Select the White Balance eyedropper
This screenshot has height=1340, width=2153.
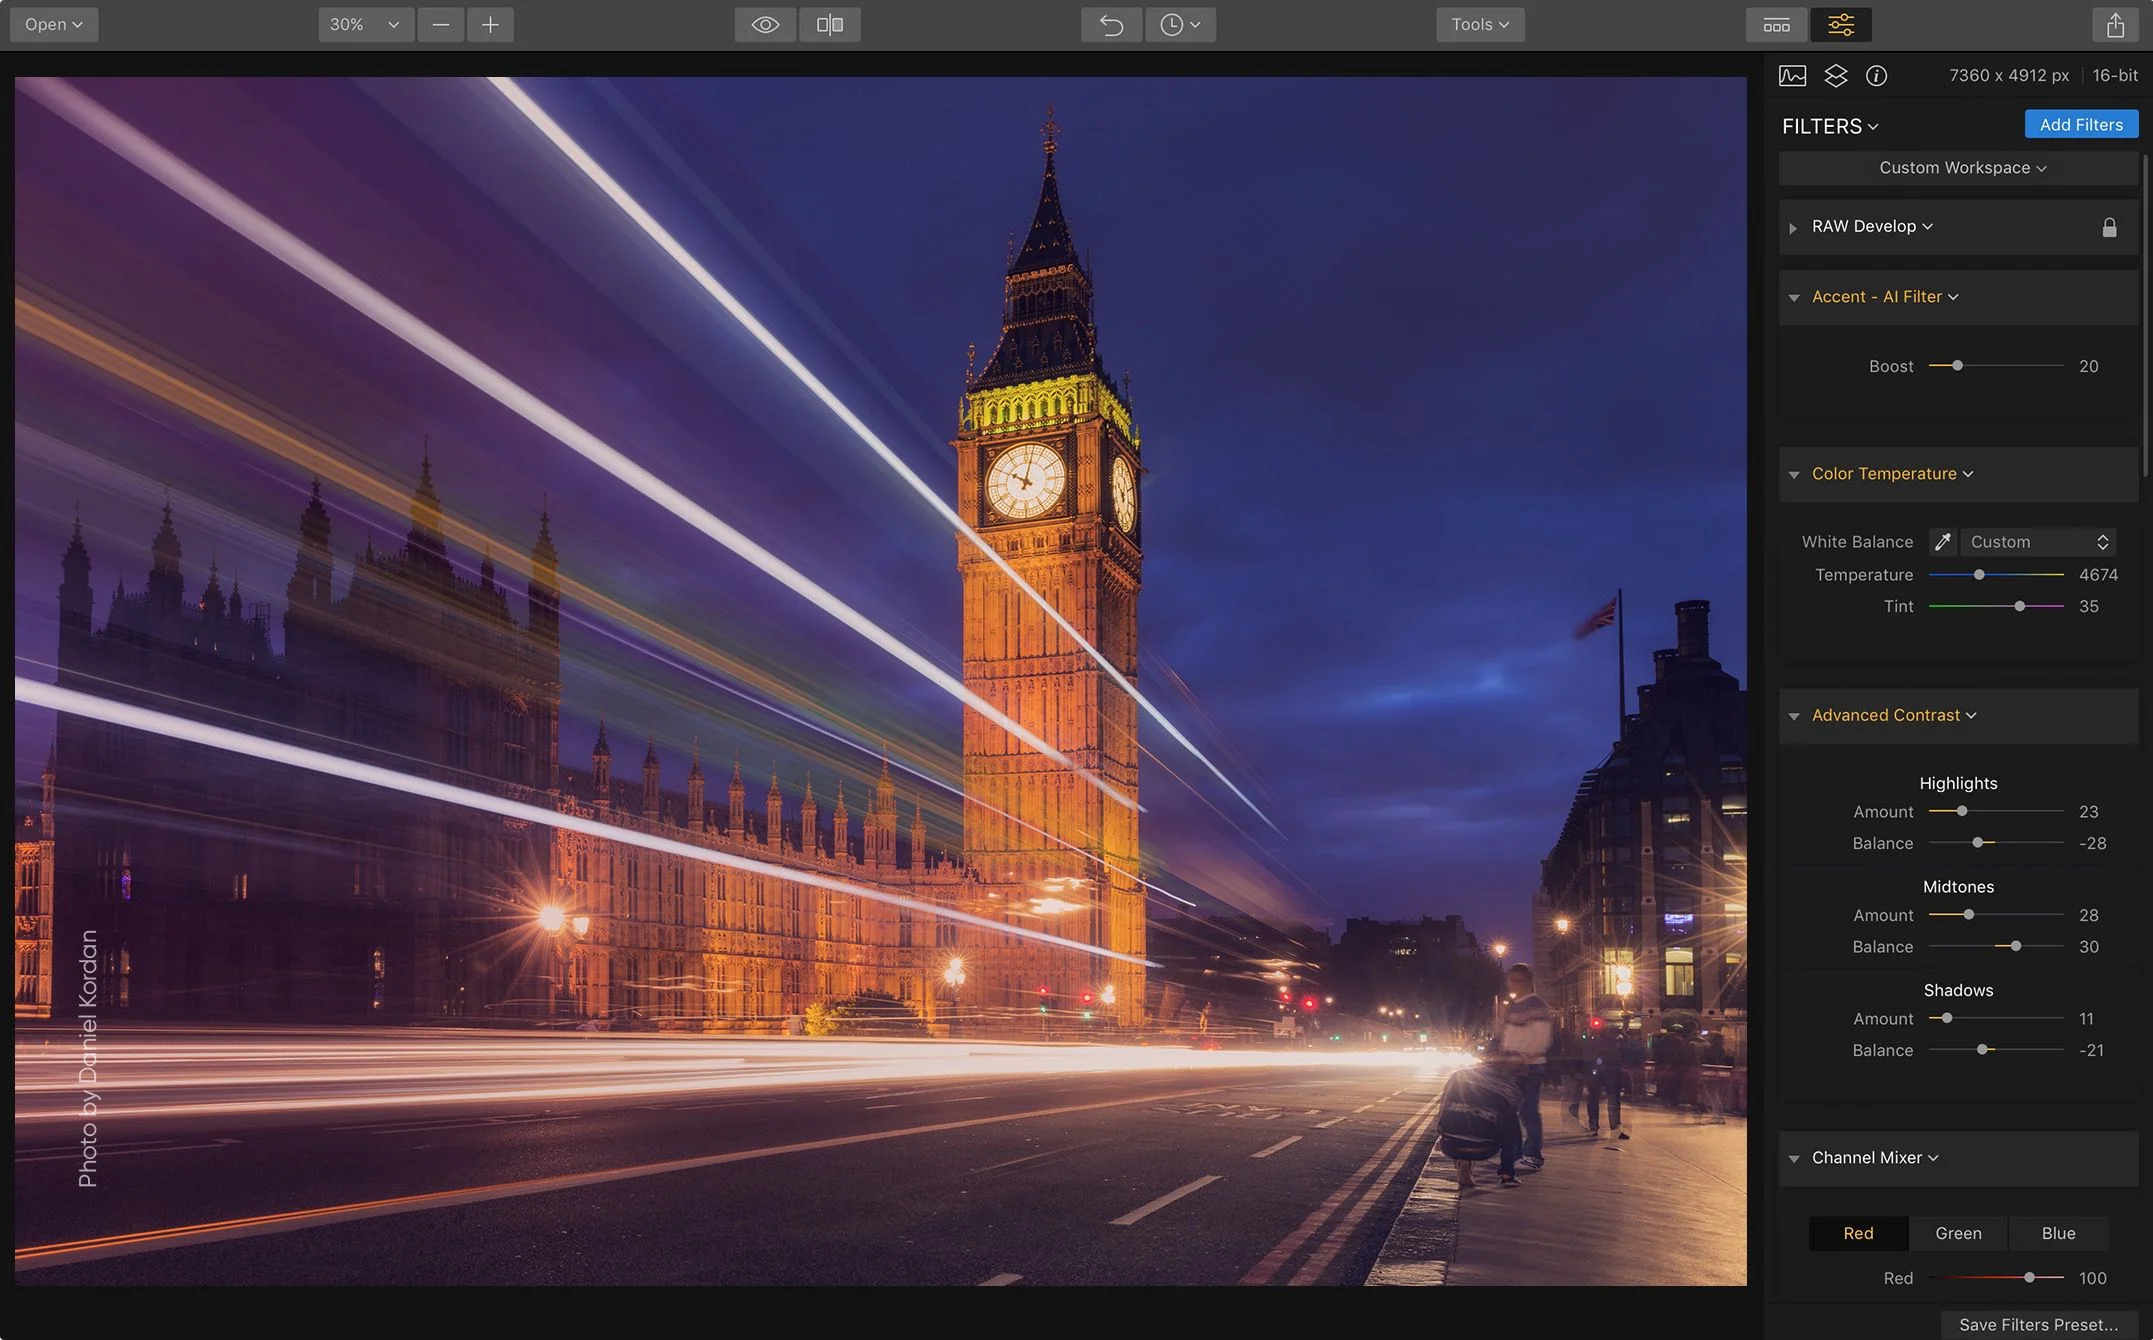click(x=1942, y=541)
